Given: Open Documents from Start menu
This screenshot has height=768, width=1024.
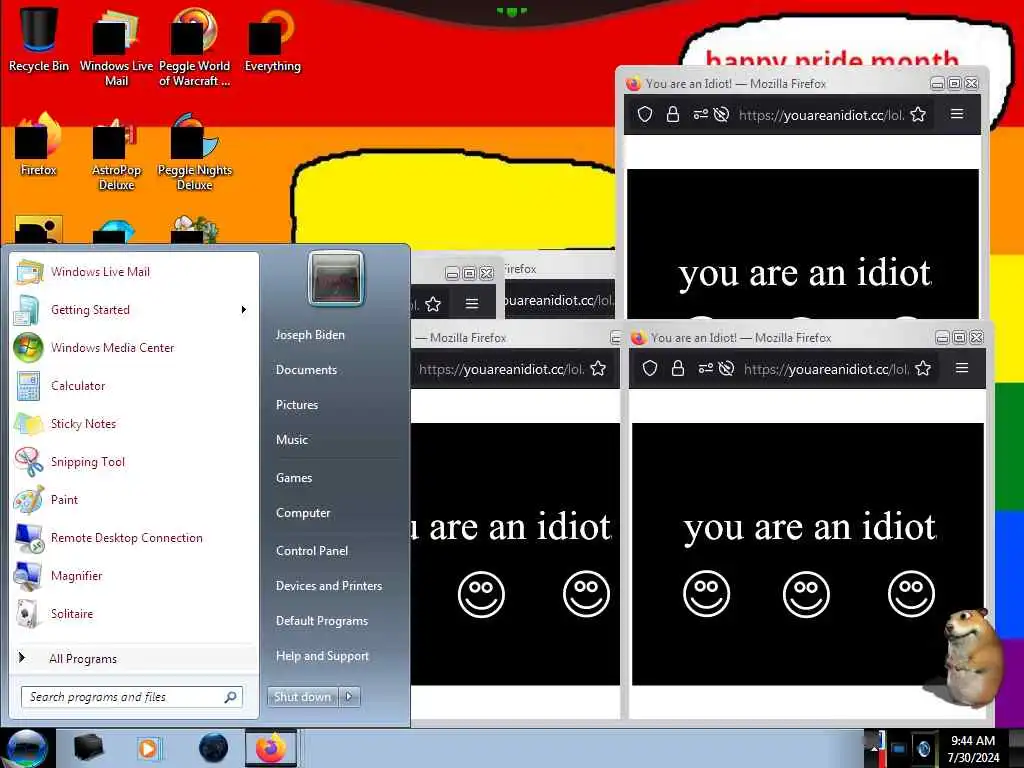Looking at the screenshot, I should (x=306, y=370).
